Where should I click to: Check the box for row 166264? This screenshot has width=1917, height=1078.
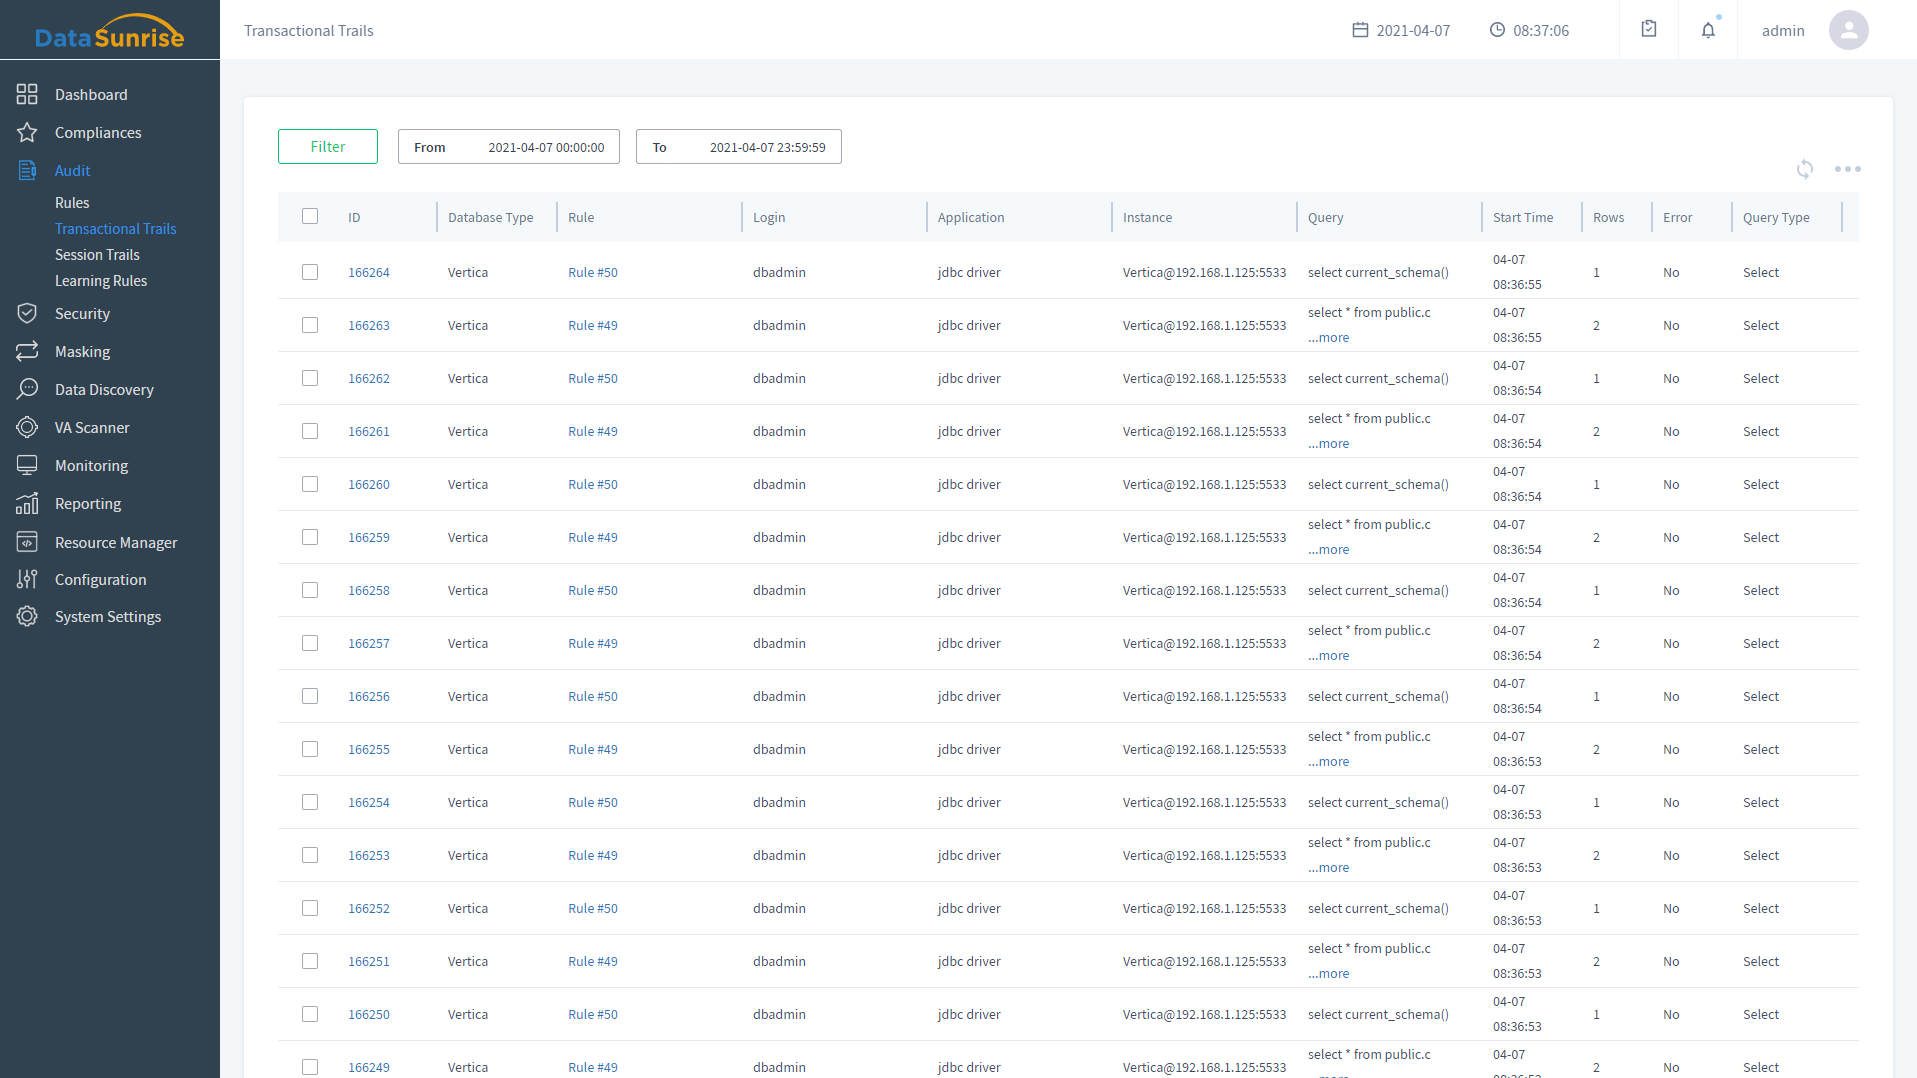coord(310,273)
